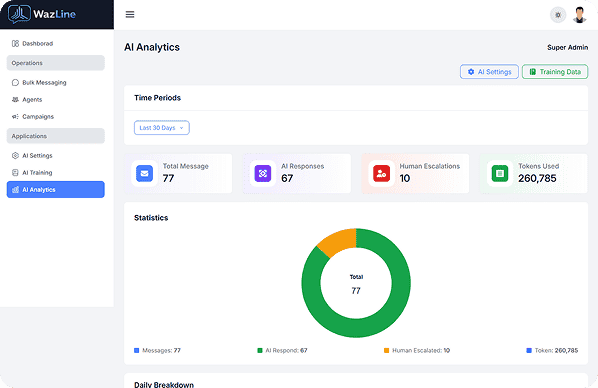The height and width of the screenshot is (388, 598).
Task: Click the donut center Total 77
Action: point(356,284)
